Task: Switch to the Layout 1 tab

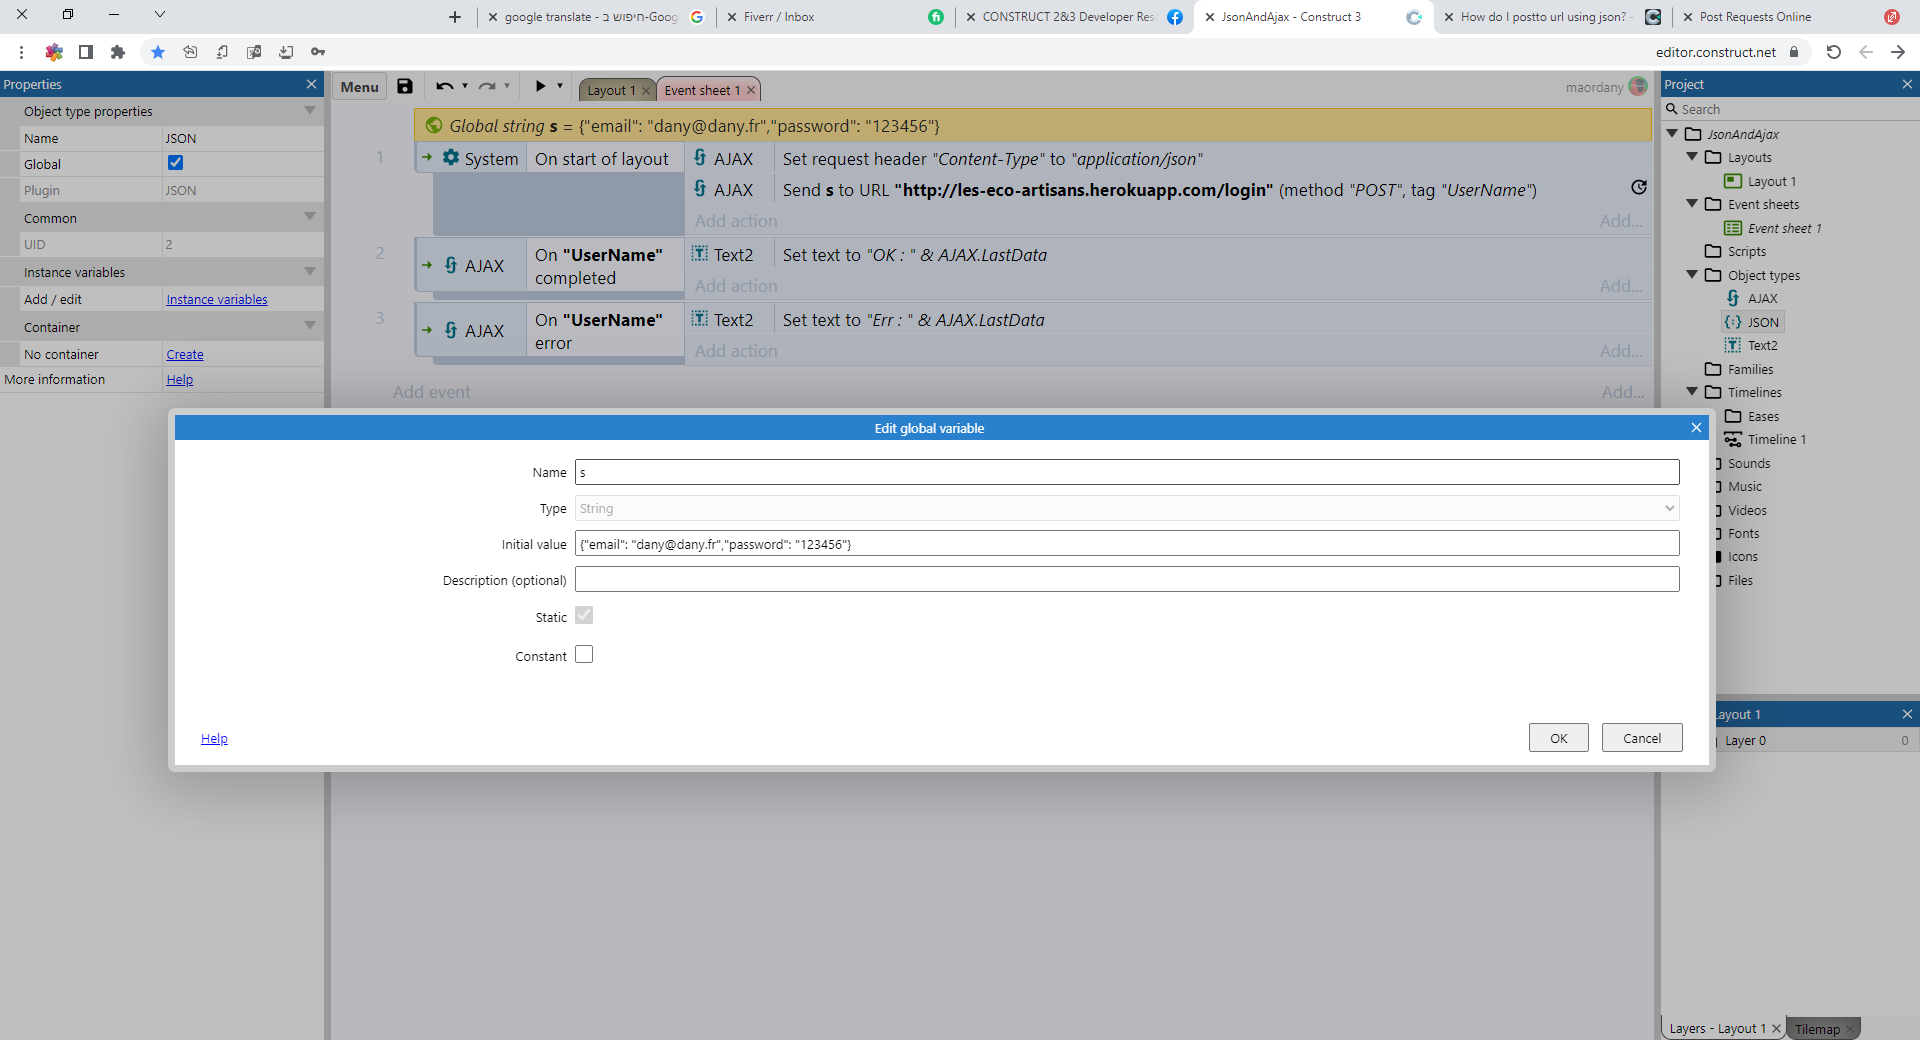Action: tap(613, 90)
